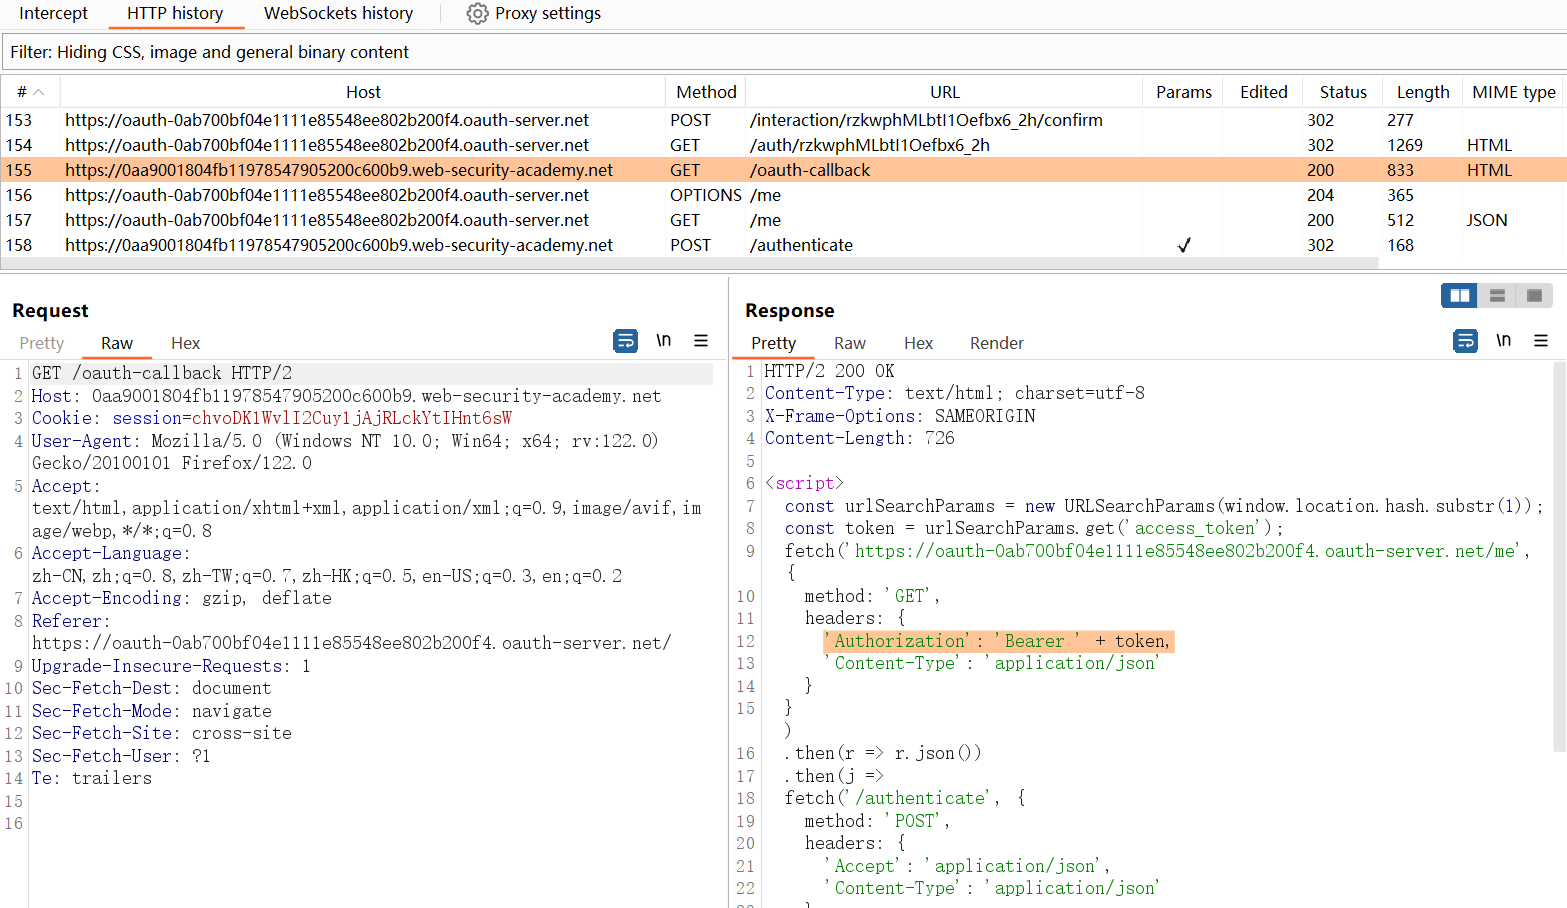This screenshot has width=1567, height=908.
Task: Toggle word wrap icon in Response panel
Action: 1465,341
